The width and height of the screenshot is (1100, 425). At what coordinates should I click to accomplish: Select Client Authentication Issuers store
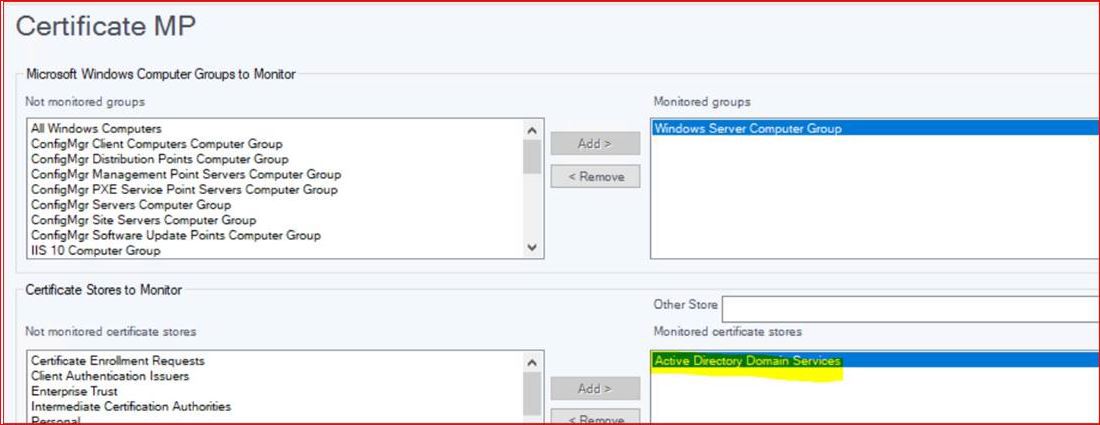[110, 376]
